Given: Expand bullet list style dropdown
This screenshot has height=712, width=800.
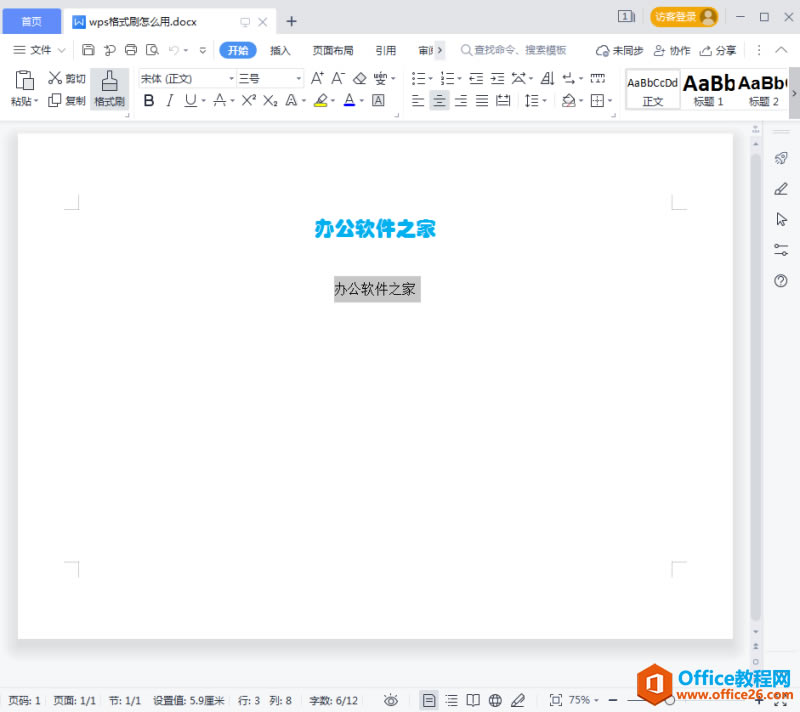Looking at the screenshot, I should pos(430,79).
